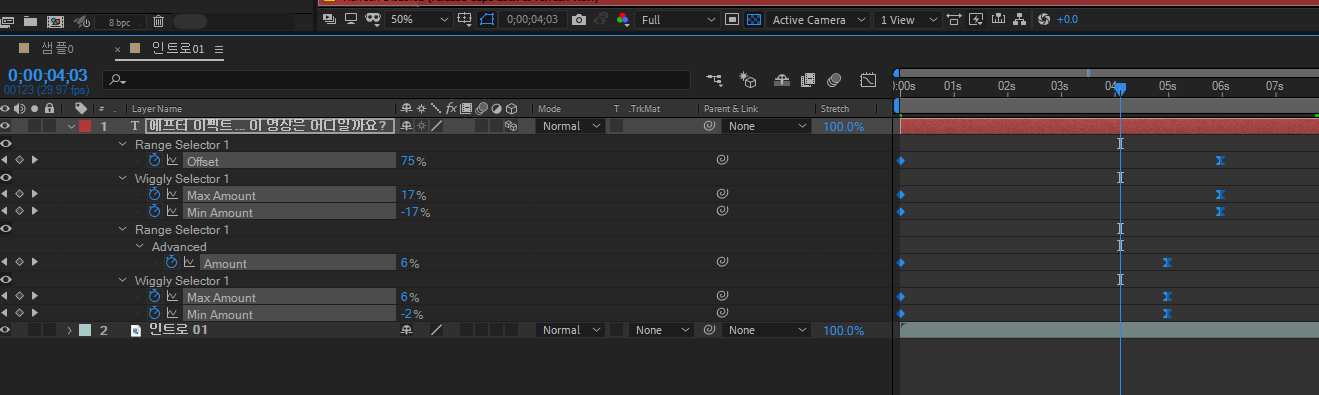Viewport: 1319px width, 395px height.
Task: Open the show channel RGB color icon
Action: coord(623,20)
